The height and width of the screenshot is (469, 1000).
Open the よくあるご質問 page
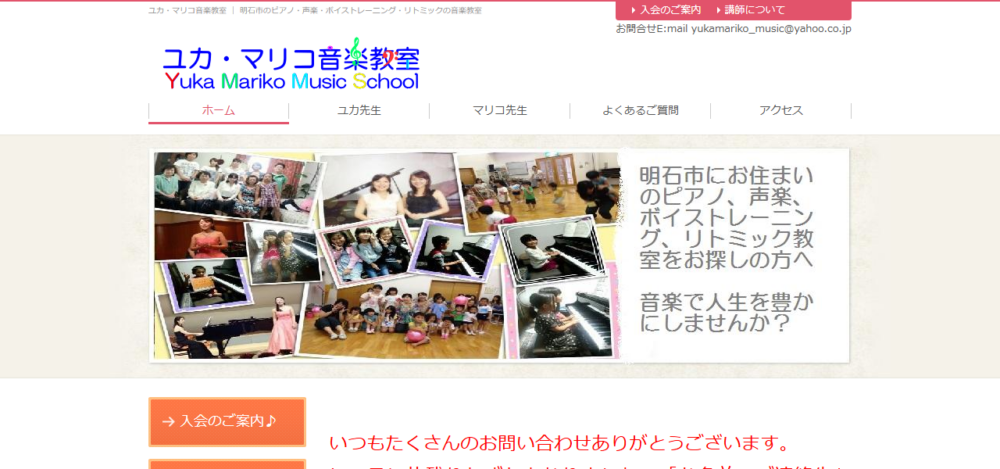point(640,110)
